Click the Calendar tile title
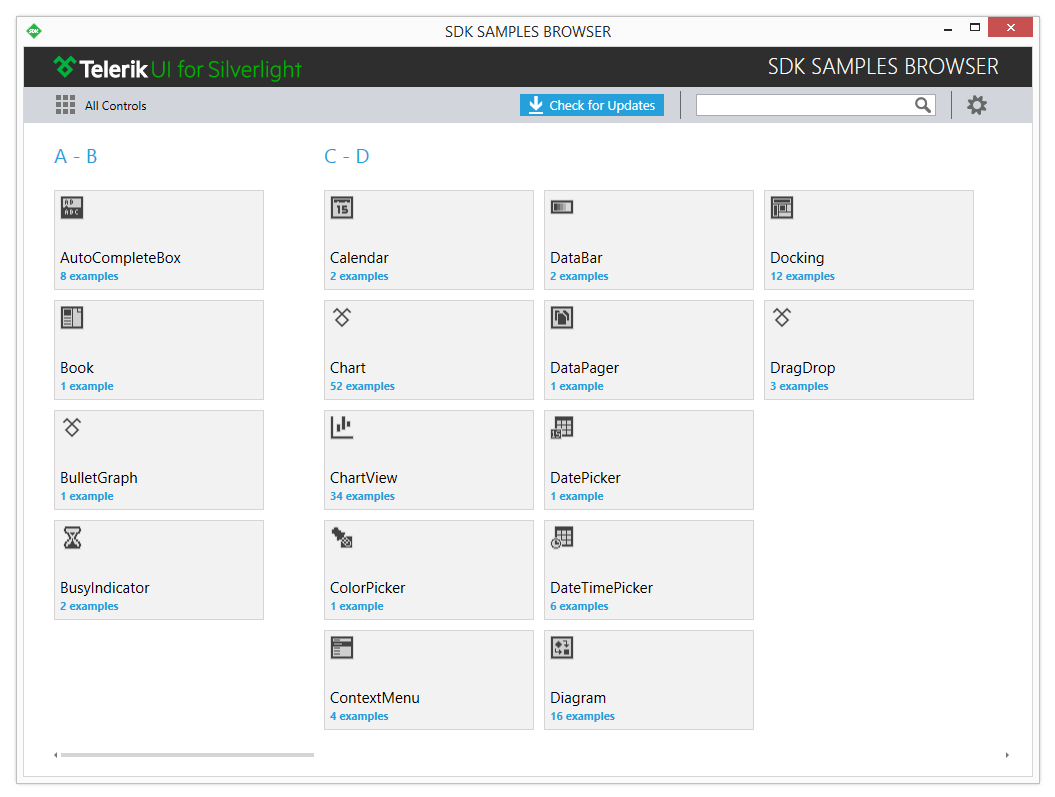Image resolution: width=1055 pixels, height=797 pixels. (359, 258)
